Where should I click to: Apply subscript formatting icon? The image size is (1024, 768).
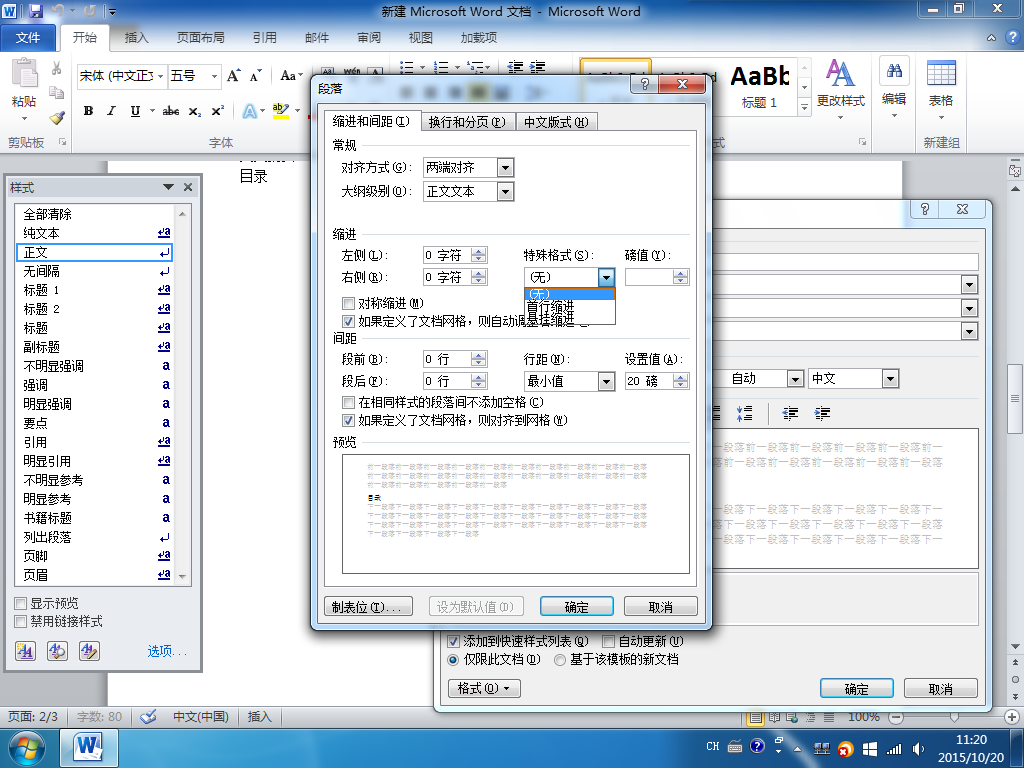[195, 112]
